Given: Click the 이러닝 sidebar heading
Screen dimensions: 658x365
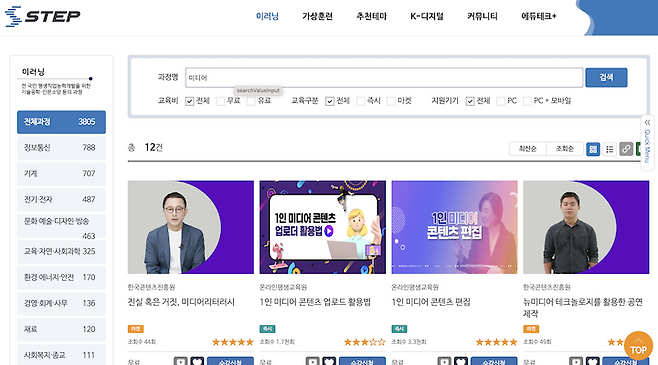Looking at the screenshot, I should (x=33, y=72).
